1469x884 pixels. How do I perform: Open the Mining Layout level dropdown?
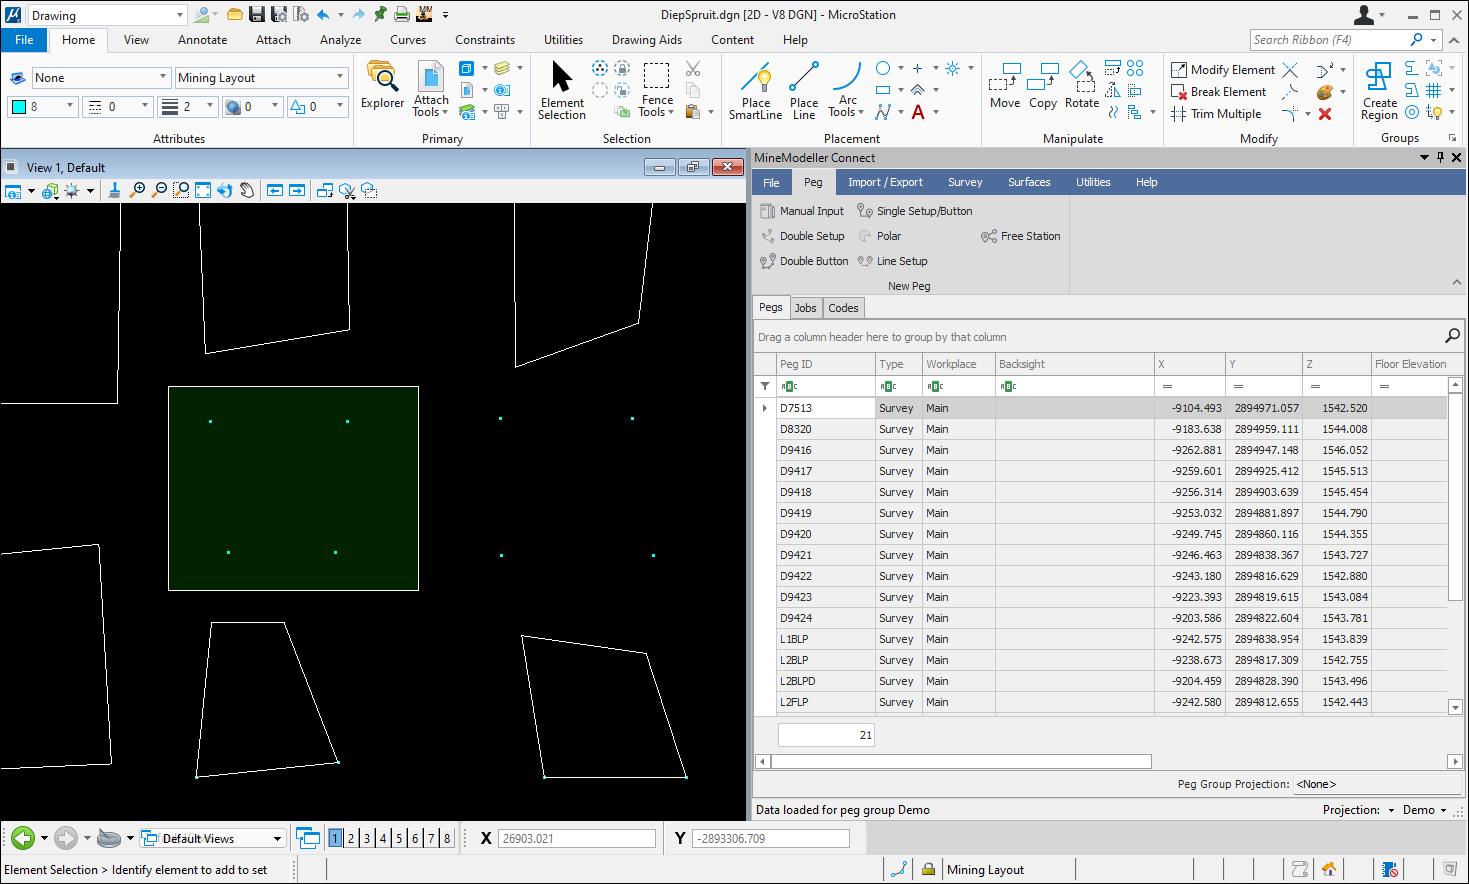pyautogui.click(x=340, y=77)
